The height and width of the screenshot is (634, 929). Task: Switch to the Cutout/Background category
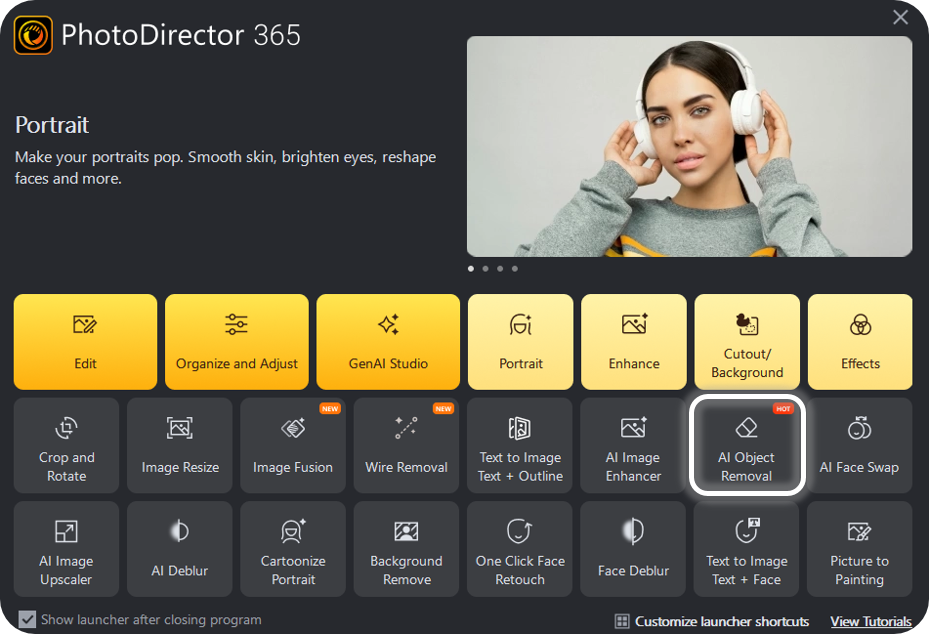[x=747, y=342]
